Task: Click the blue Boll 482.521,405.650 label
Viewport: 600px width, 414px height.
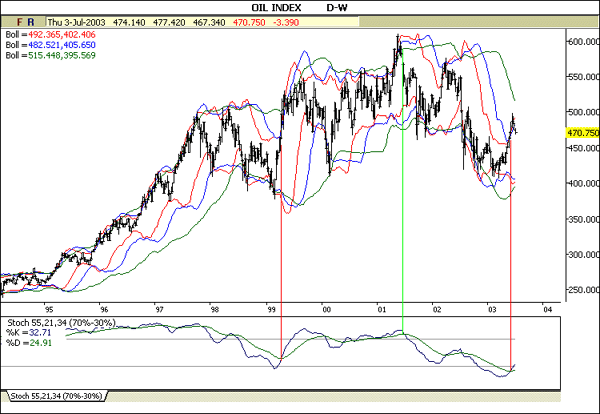Action: [x=50, y=45]
